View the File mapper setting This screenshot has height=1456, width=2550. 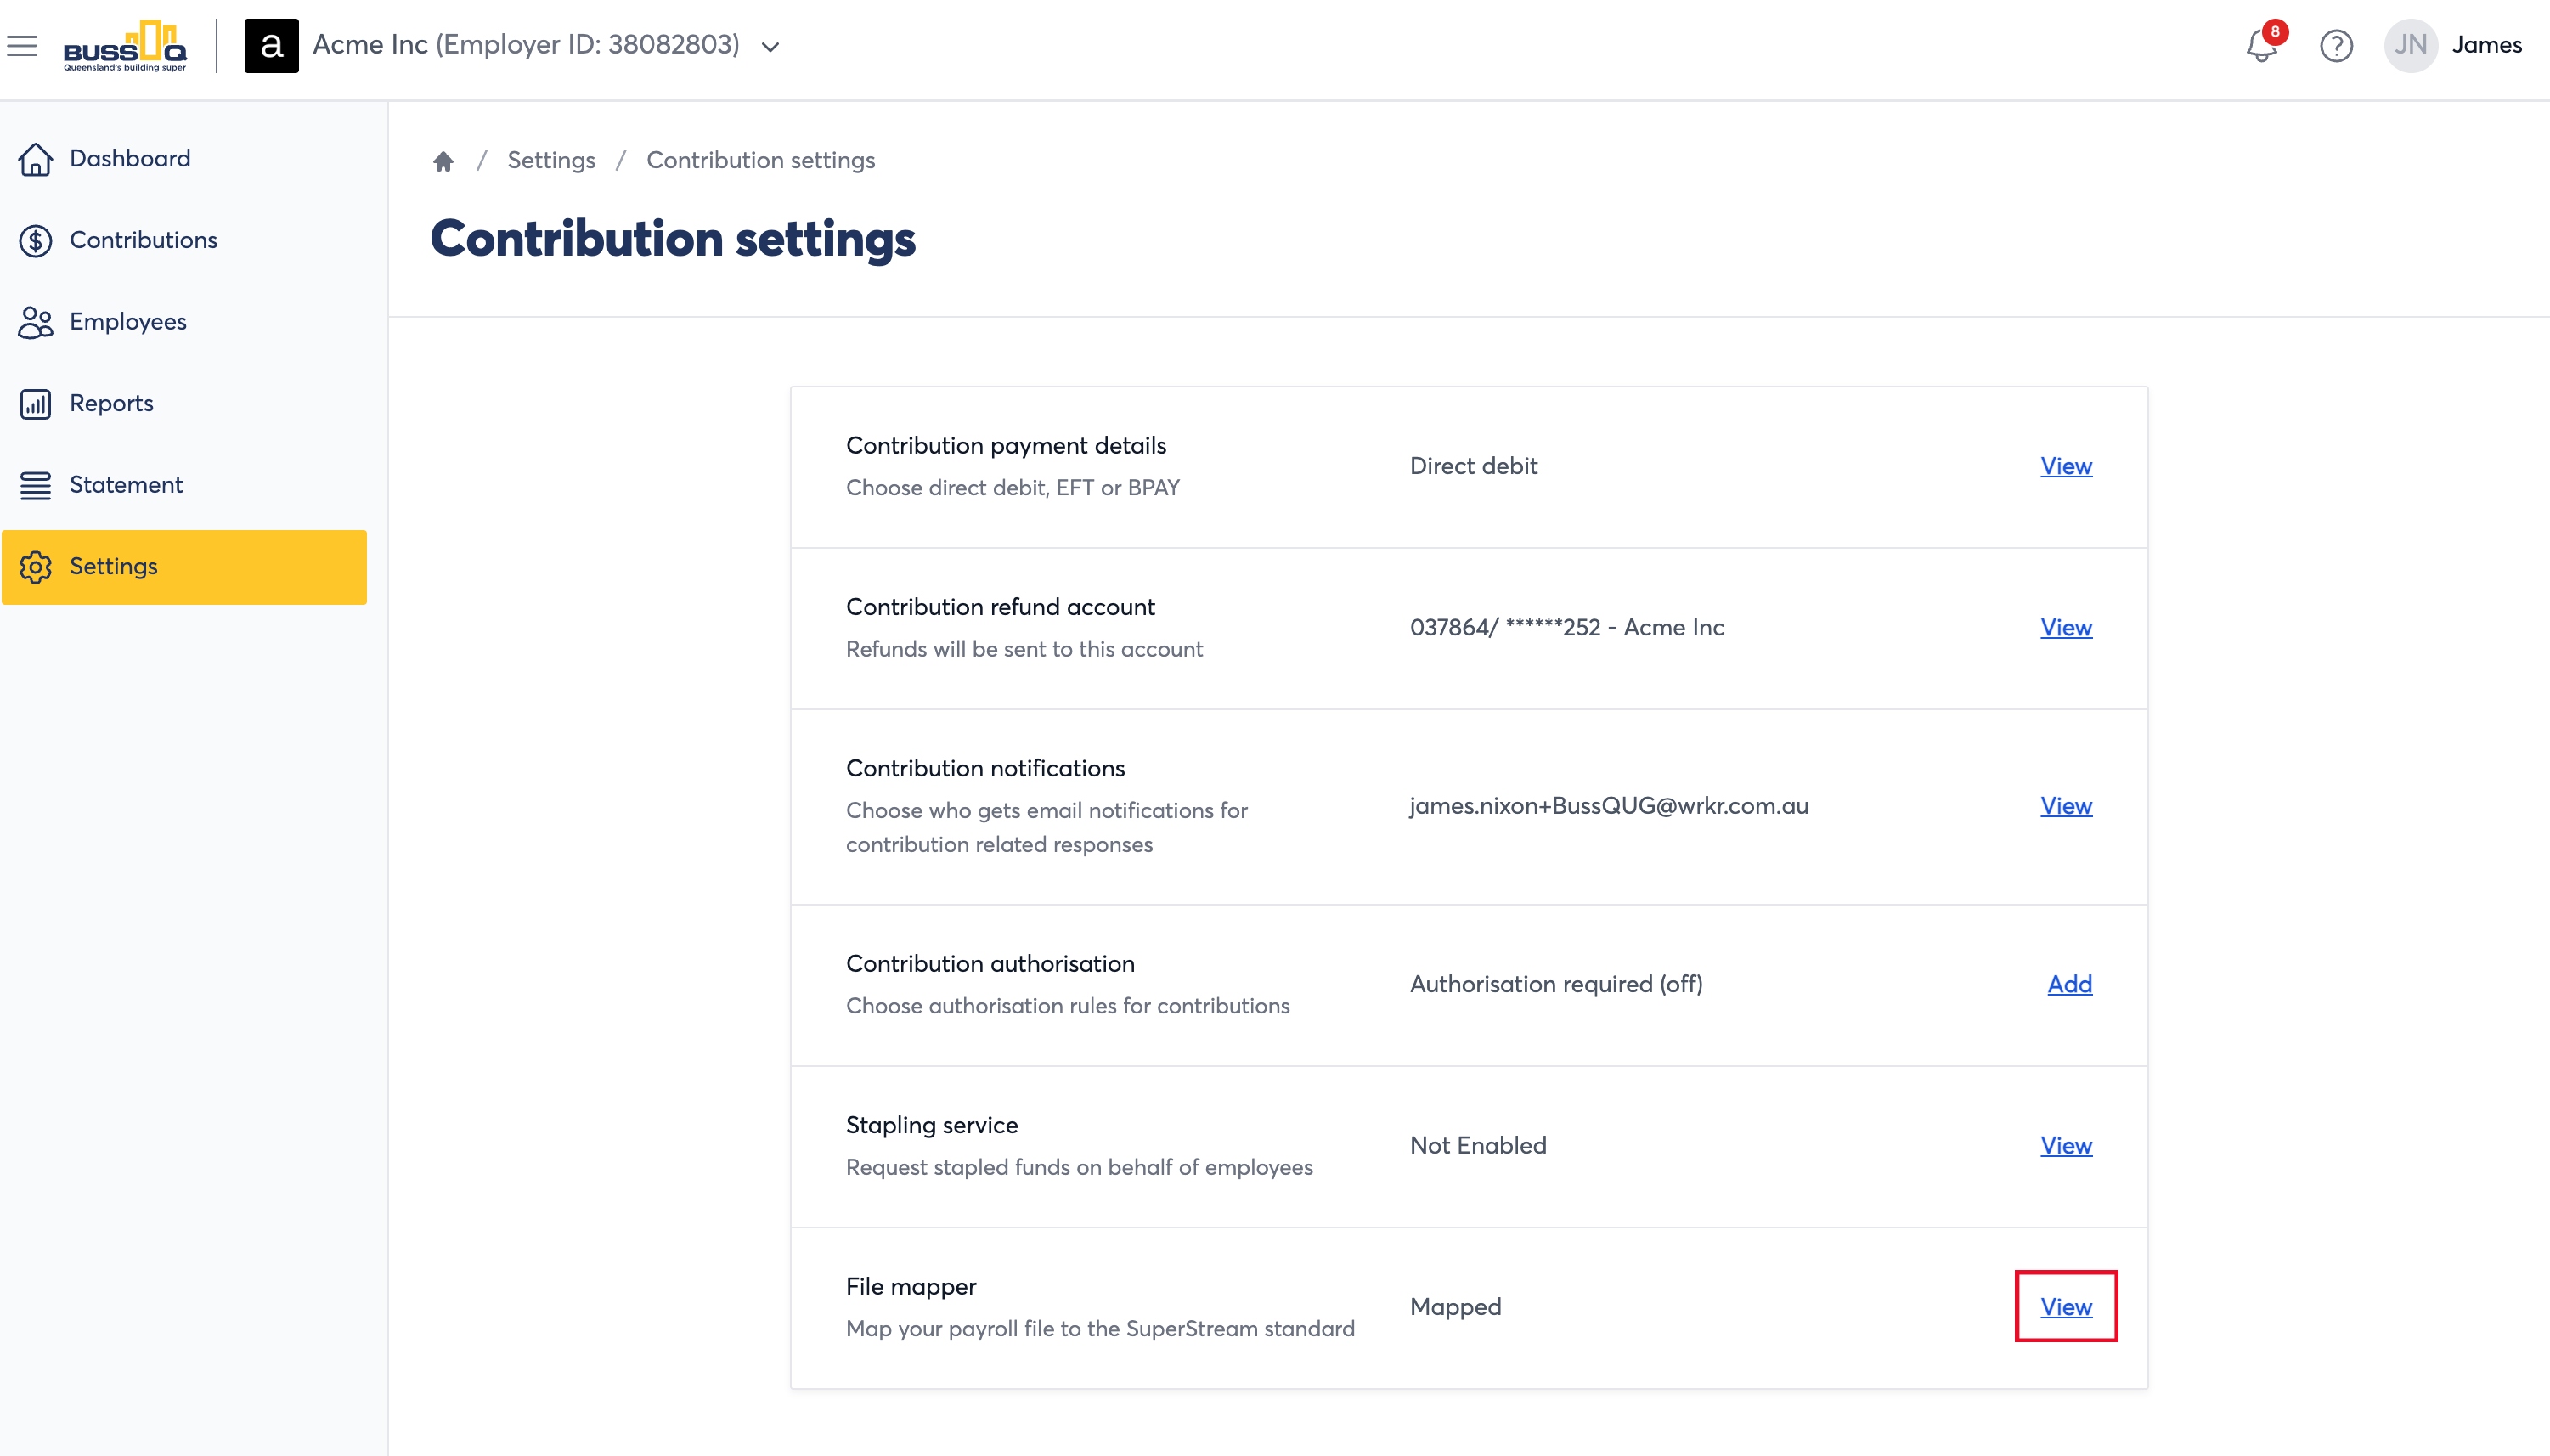(2066, 1307)
